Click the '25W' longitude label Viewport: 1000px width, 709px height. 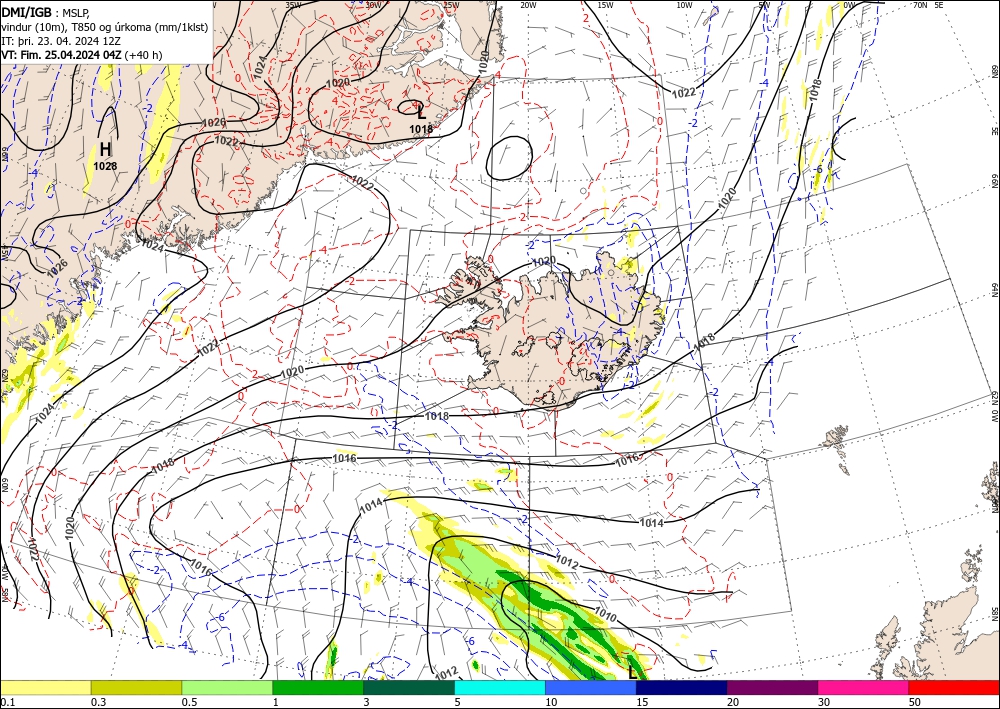[x=451, y=5]
